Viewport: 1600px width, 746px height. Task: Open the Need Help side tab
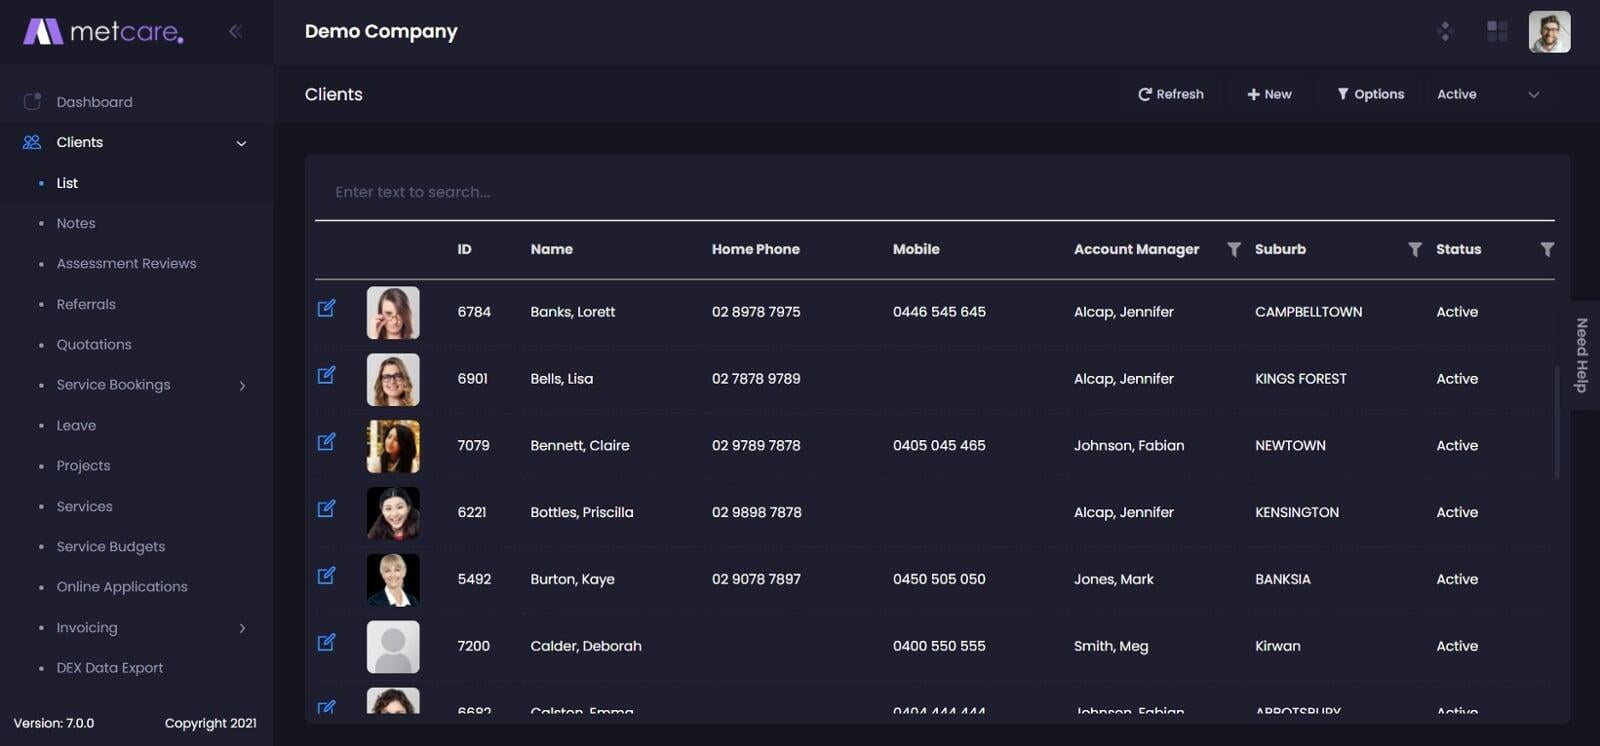coord(1582,355)
